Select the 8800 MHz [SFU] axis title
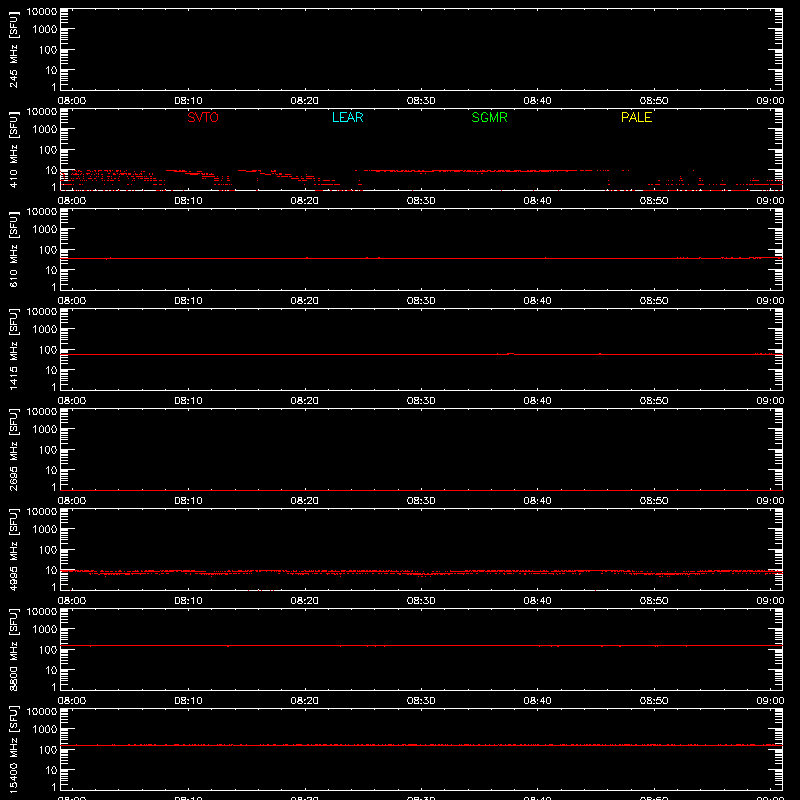 coord(13,649)
